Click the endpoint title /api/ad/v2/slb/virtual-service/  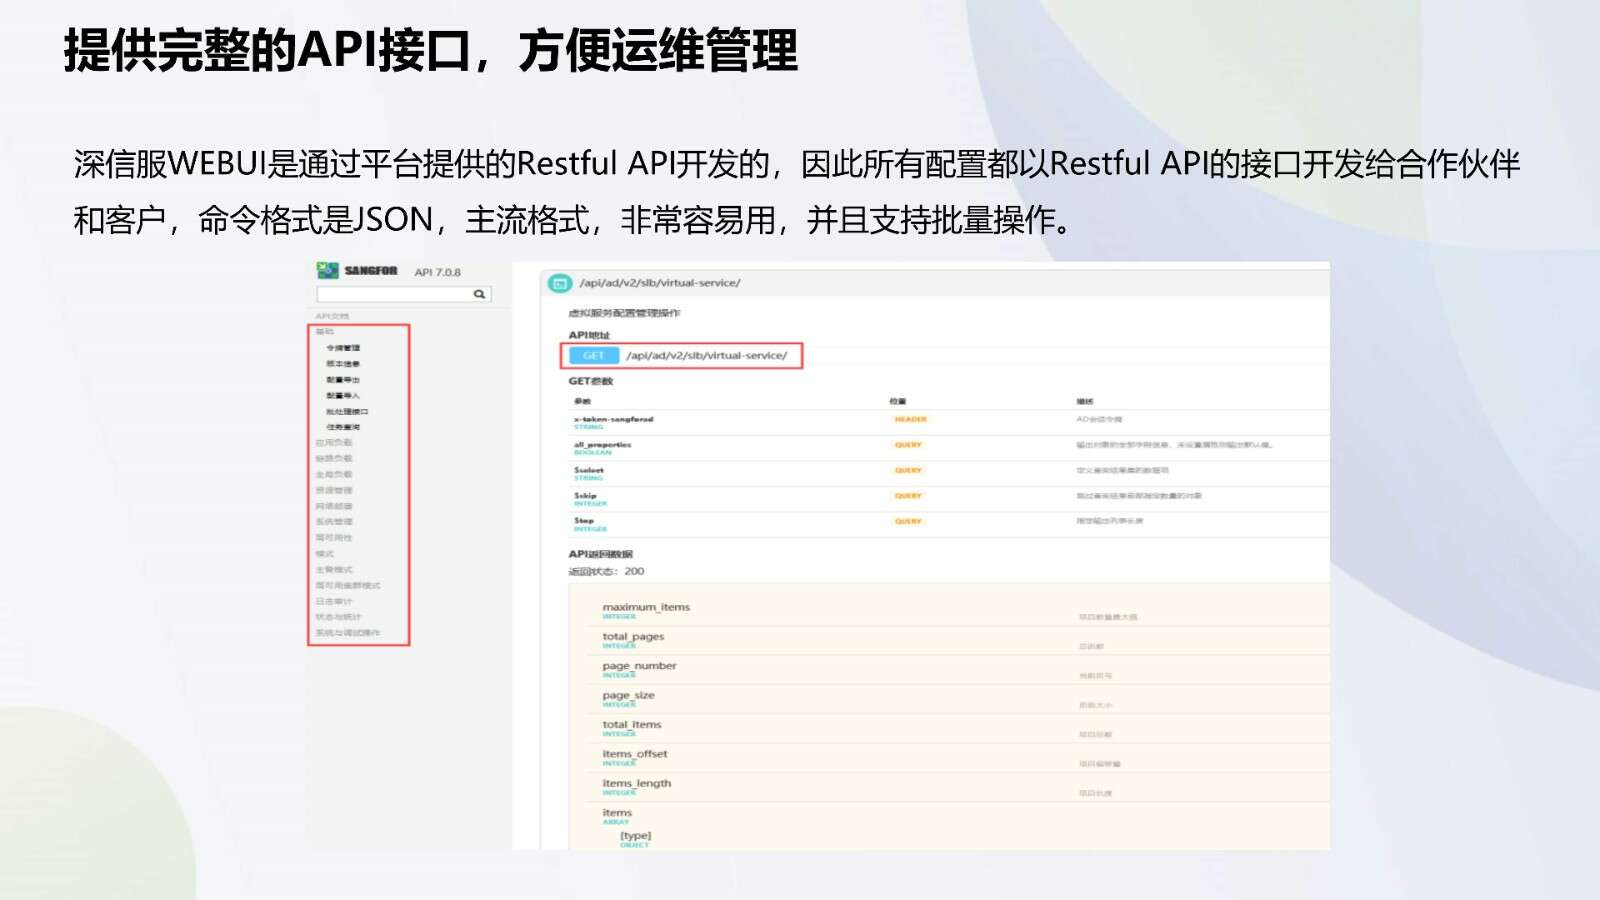tap(660, 283)
